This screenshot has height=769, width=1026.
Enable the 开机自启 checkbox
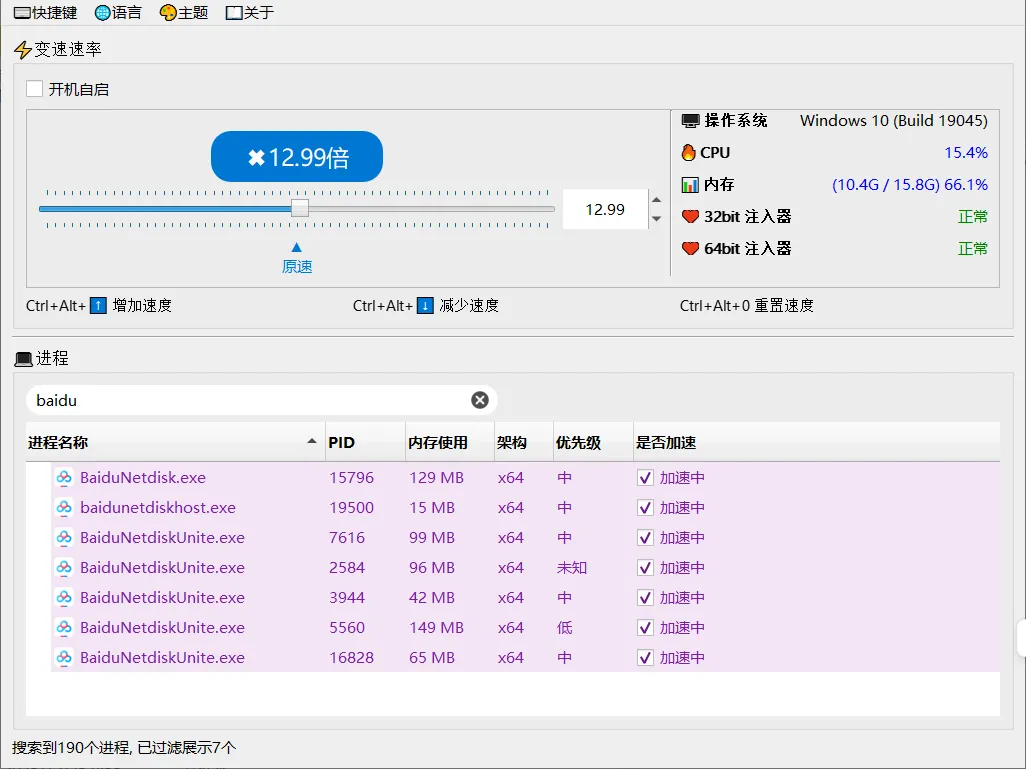35,89
